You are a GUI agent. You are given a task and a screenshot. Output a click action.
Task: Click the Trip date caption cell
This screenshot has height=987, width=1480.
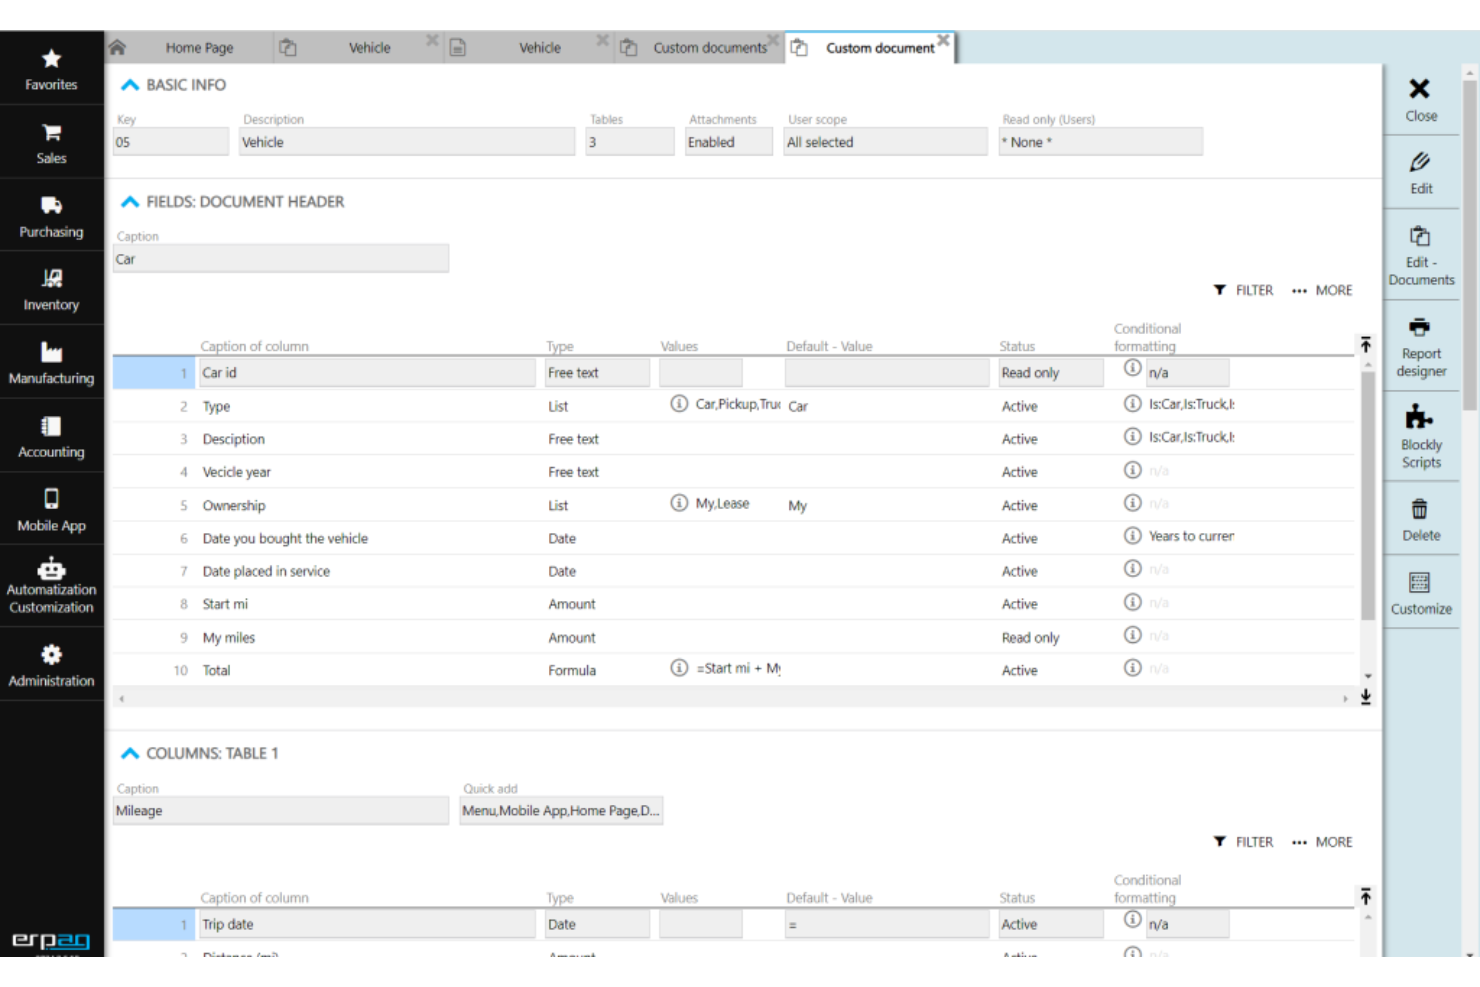[x=367, y=924]
